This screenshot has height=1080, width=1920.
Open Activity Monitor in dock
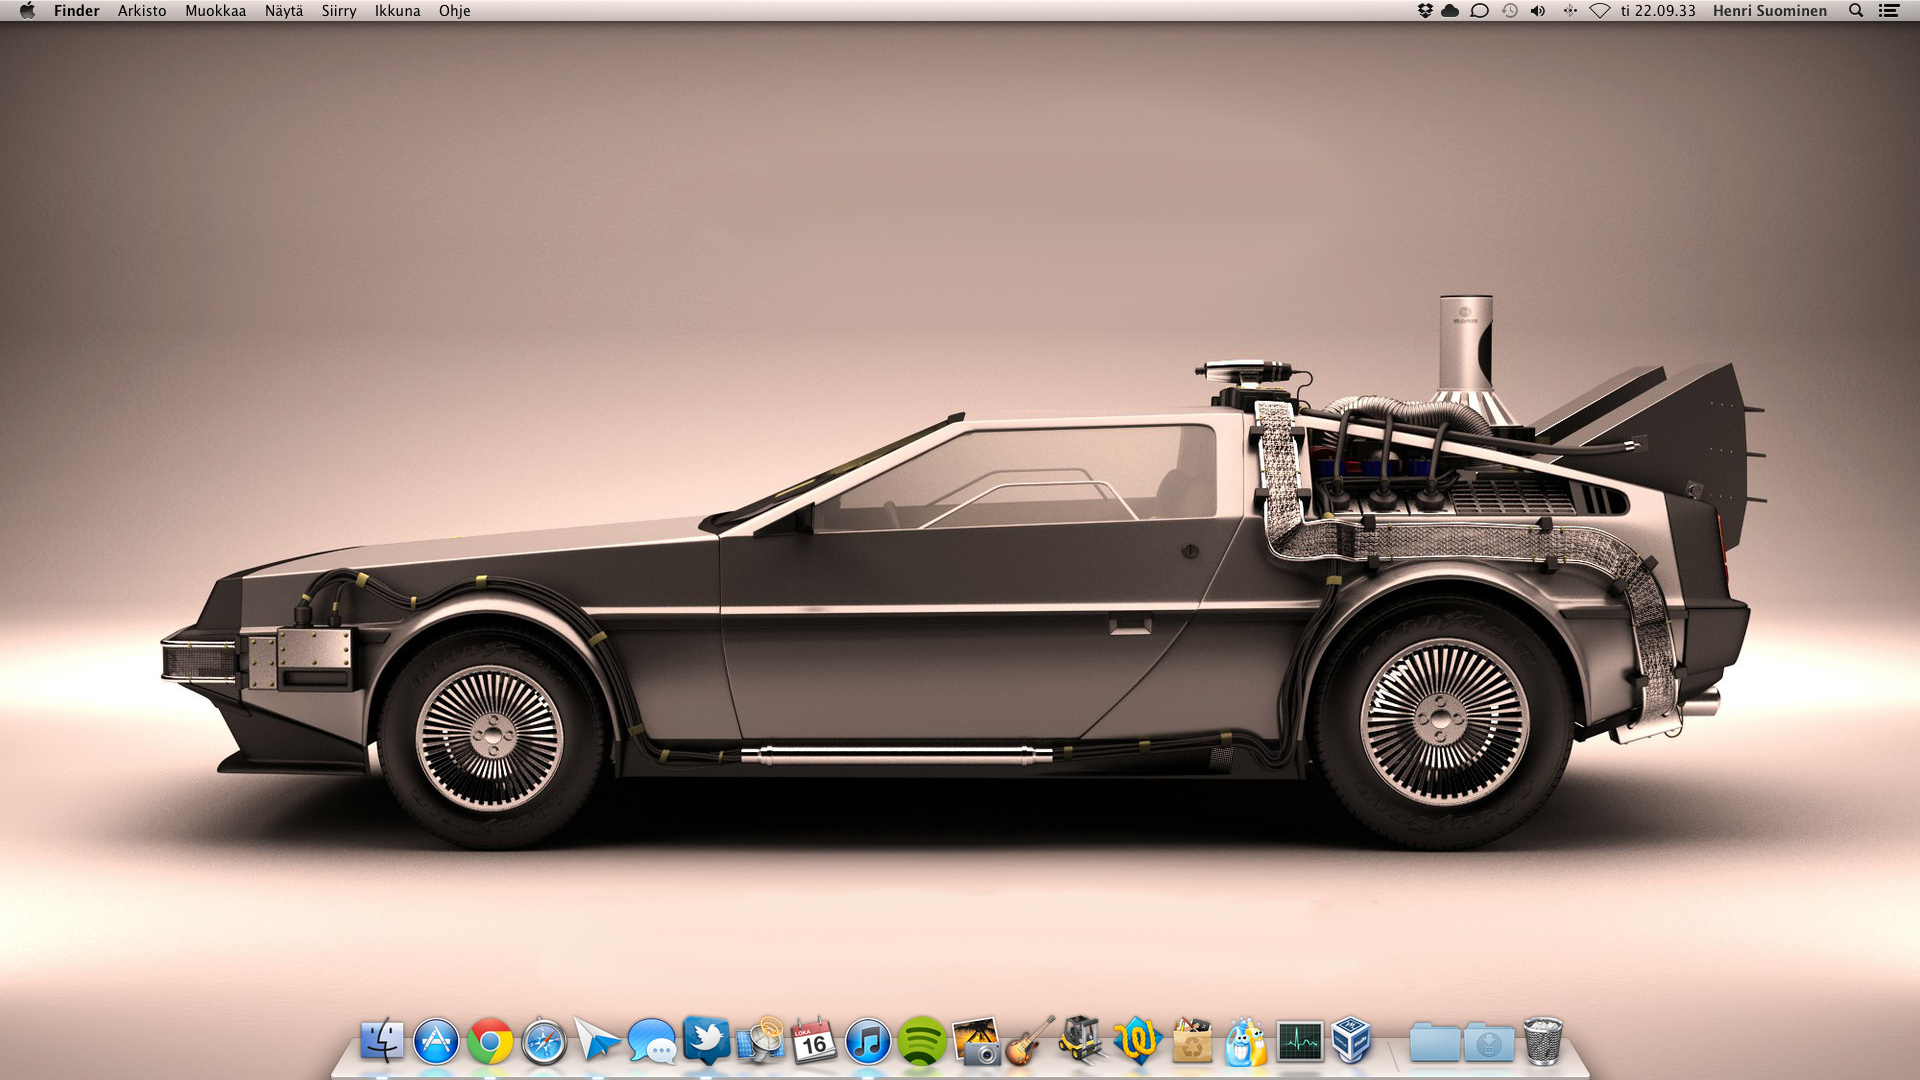1300,1042
